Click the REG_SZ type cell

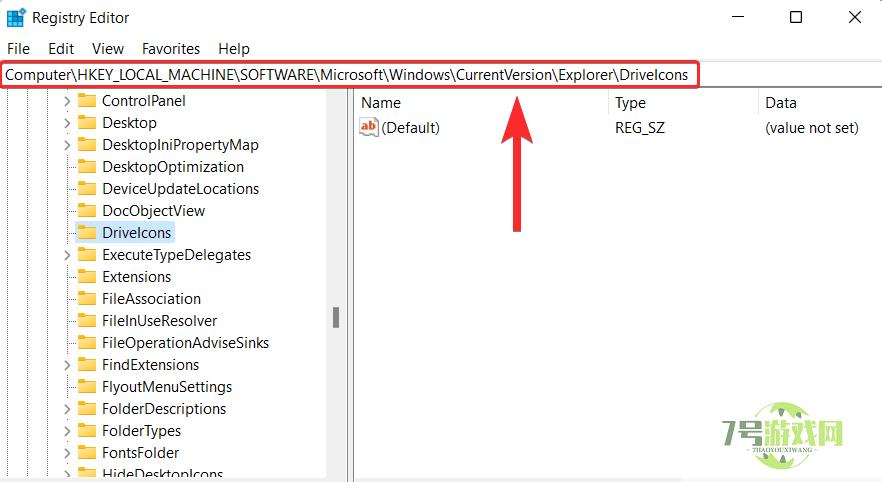pyautogui.click(x=640, y=128)
